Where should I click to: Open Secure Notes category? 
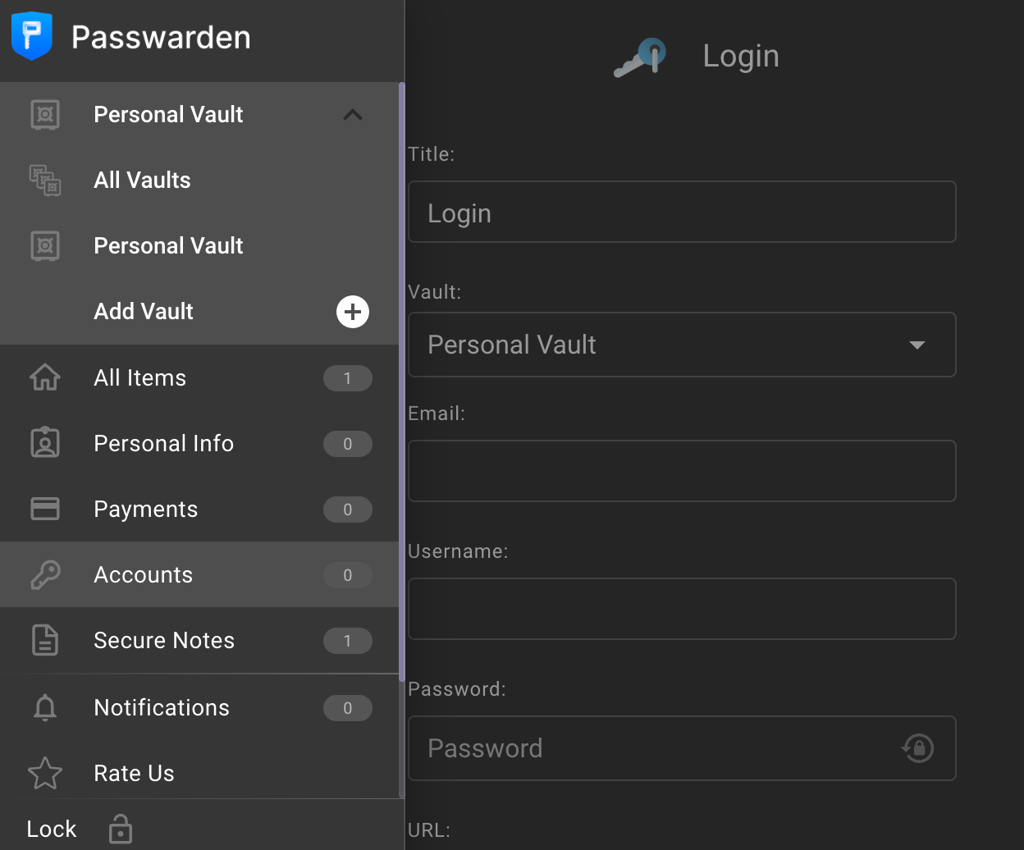point(199,640)
